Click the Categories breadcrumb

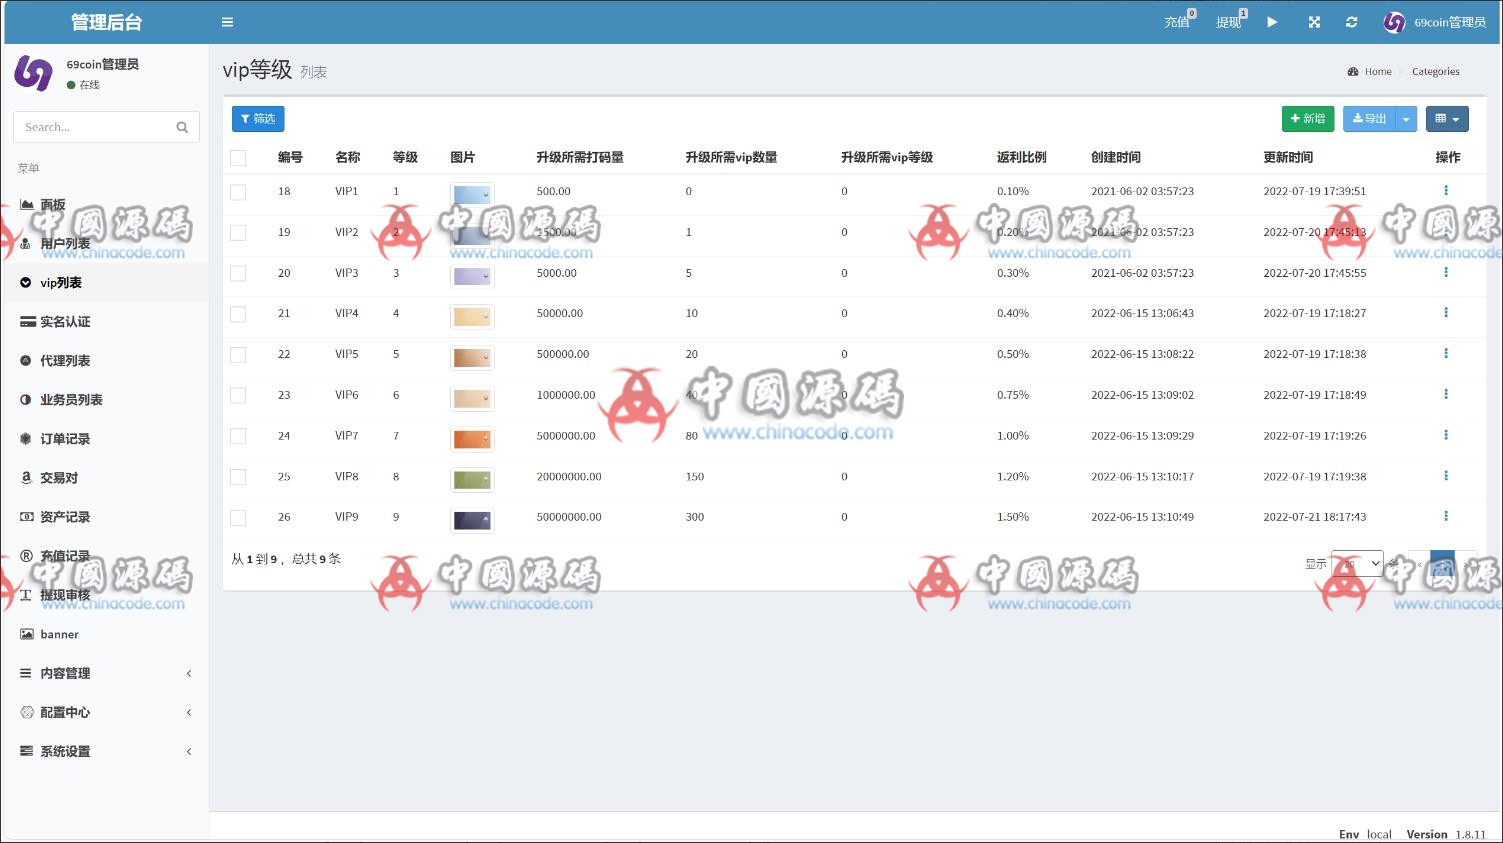1436,72
